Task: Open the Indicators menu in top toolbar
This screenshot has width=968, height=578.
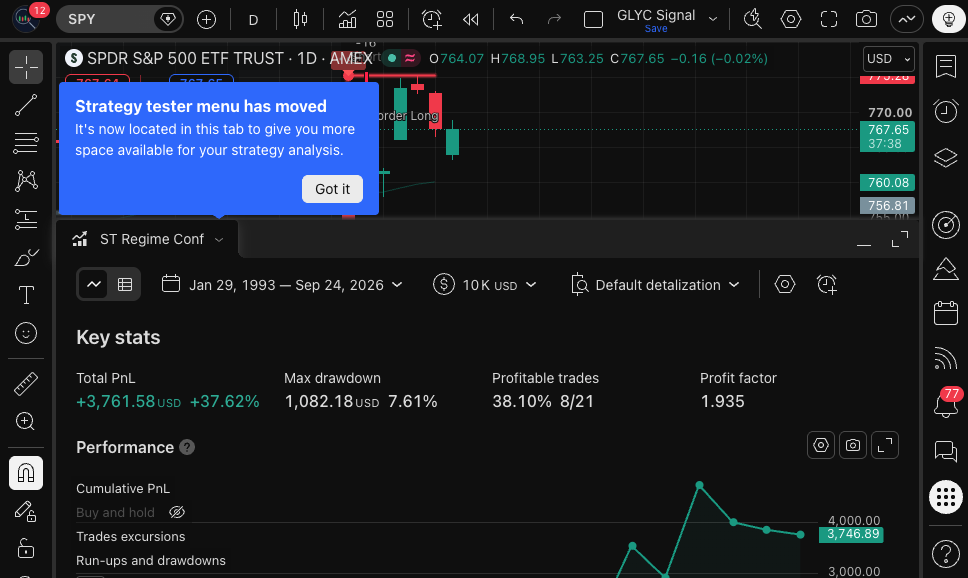Action: (348, 20)
